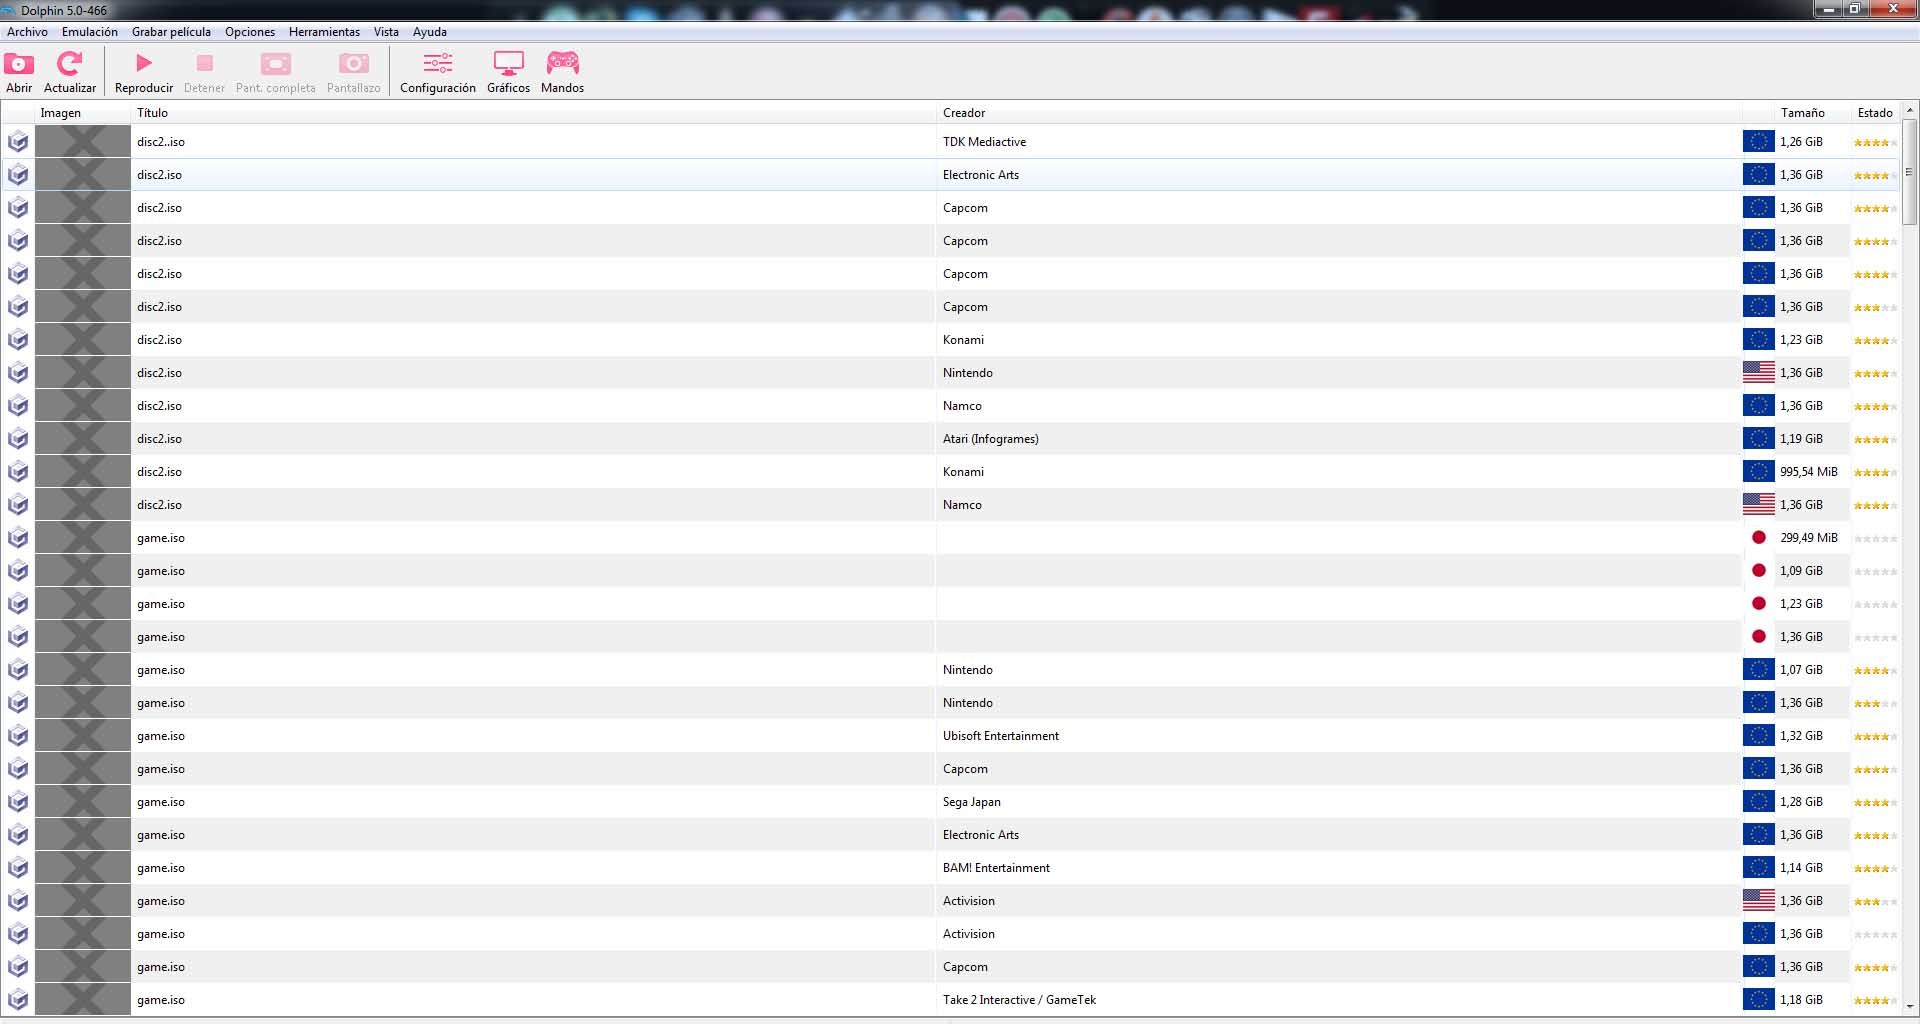Click the '1,32 GiB' size value
The height and width of the screenshot is (1024, 1920).
1802,736
